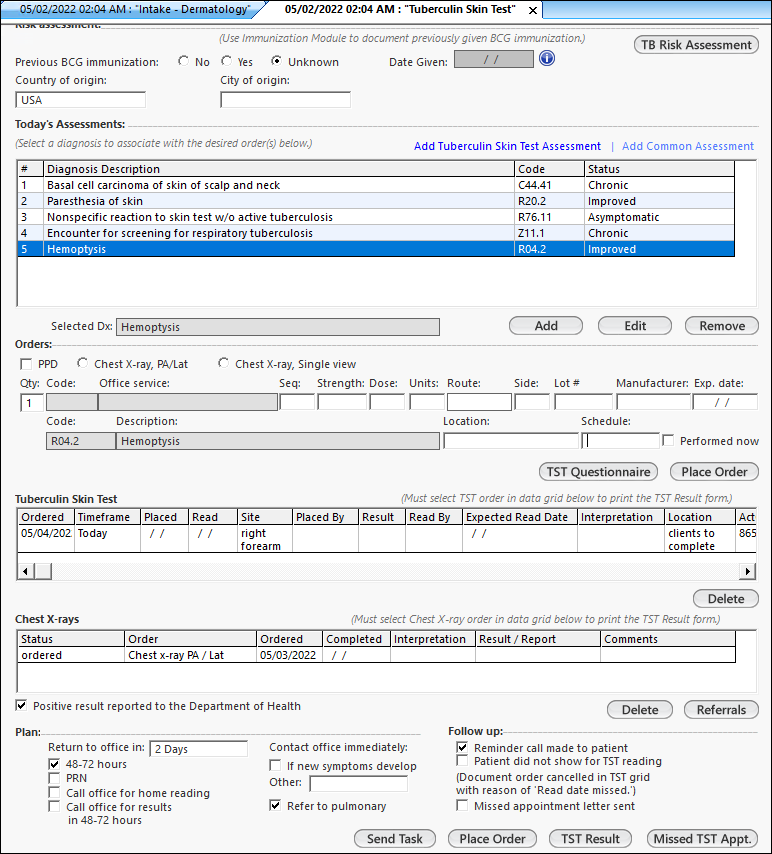Switch to Intake - Dermatology tab
Screen dimensions: 772x854
tap(135, 9)
